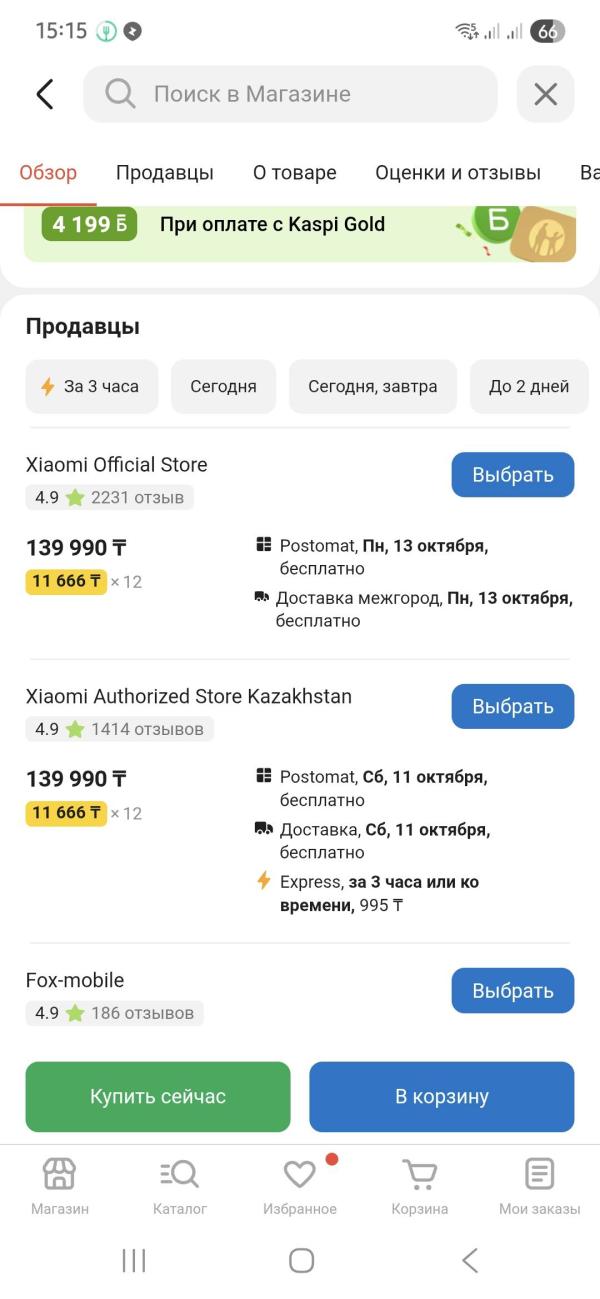Open the Каталог icon
This screenshot has width=600, height=1299.
point(180,1174)
